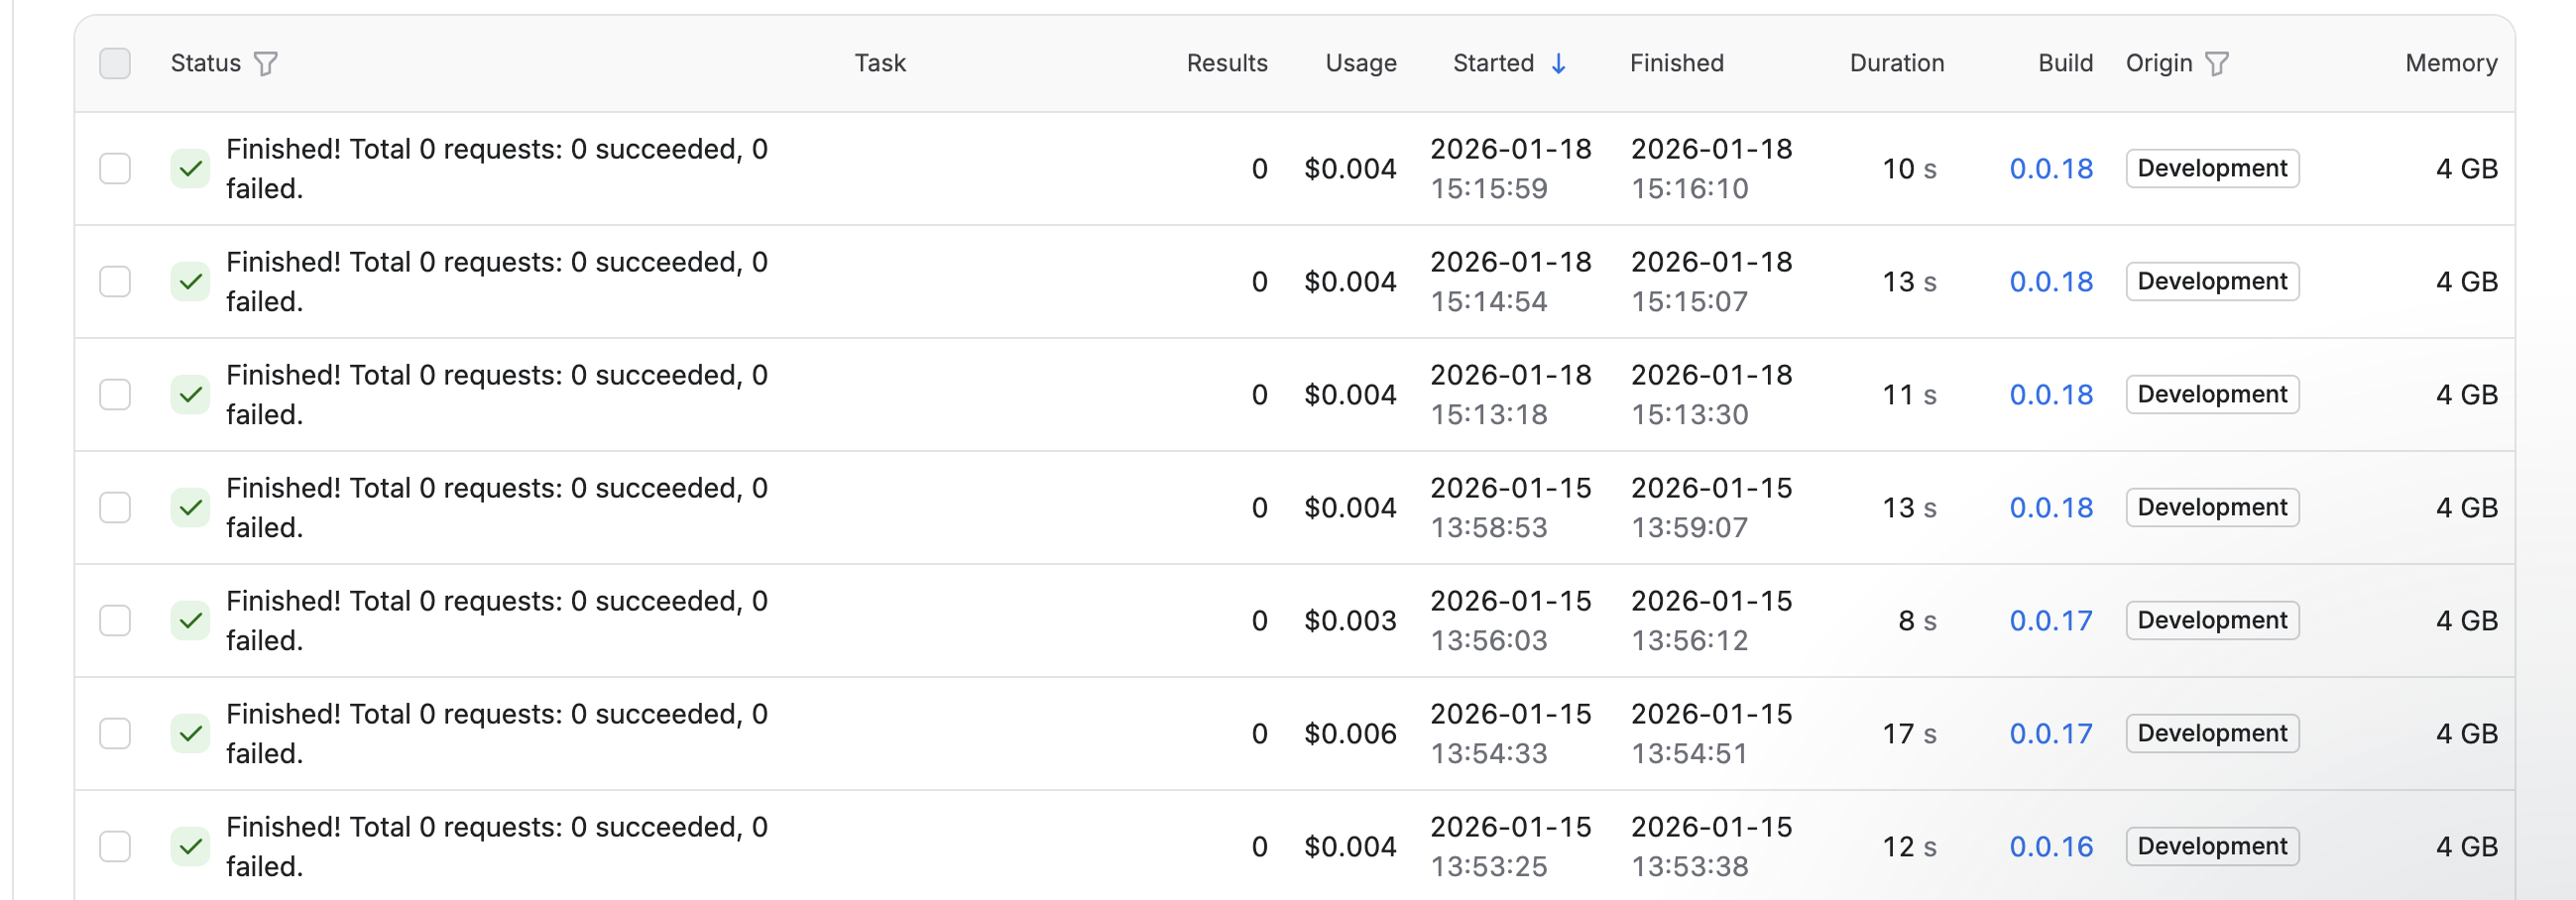Image resolution: width=2576 pixels, height=900 pixels.
Task: Sort runs by Usage column header
Action: pos(1360,64)
